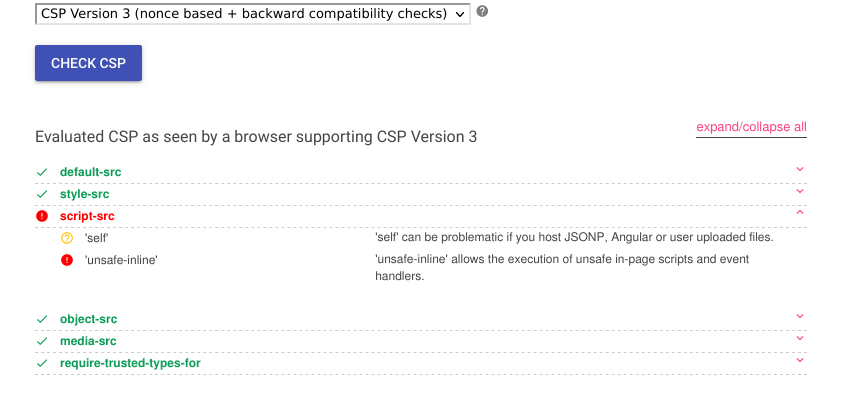Click the green checkmark beside style-src

42,194
